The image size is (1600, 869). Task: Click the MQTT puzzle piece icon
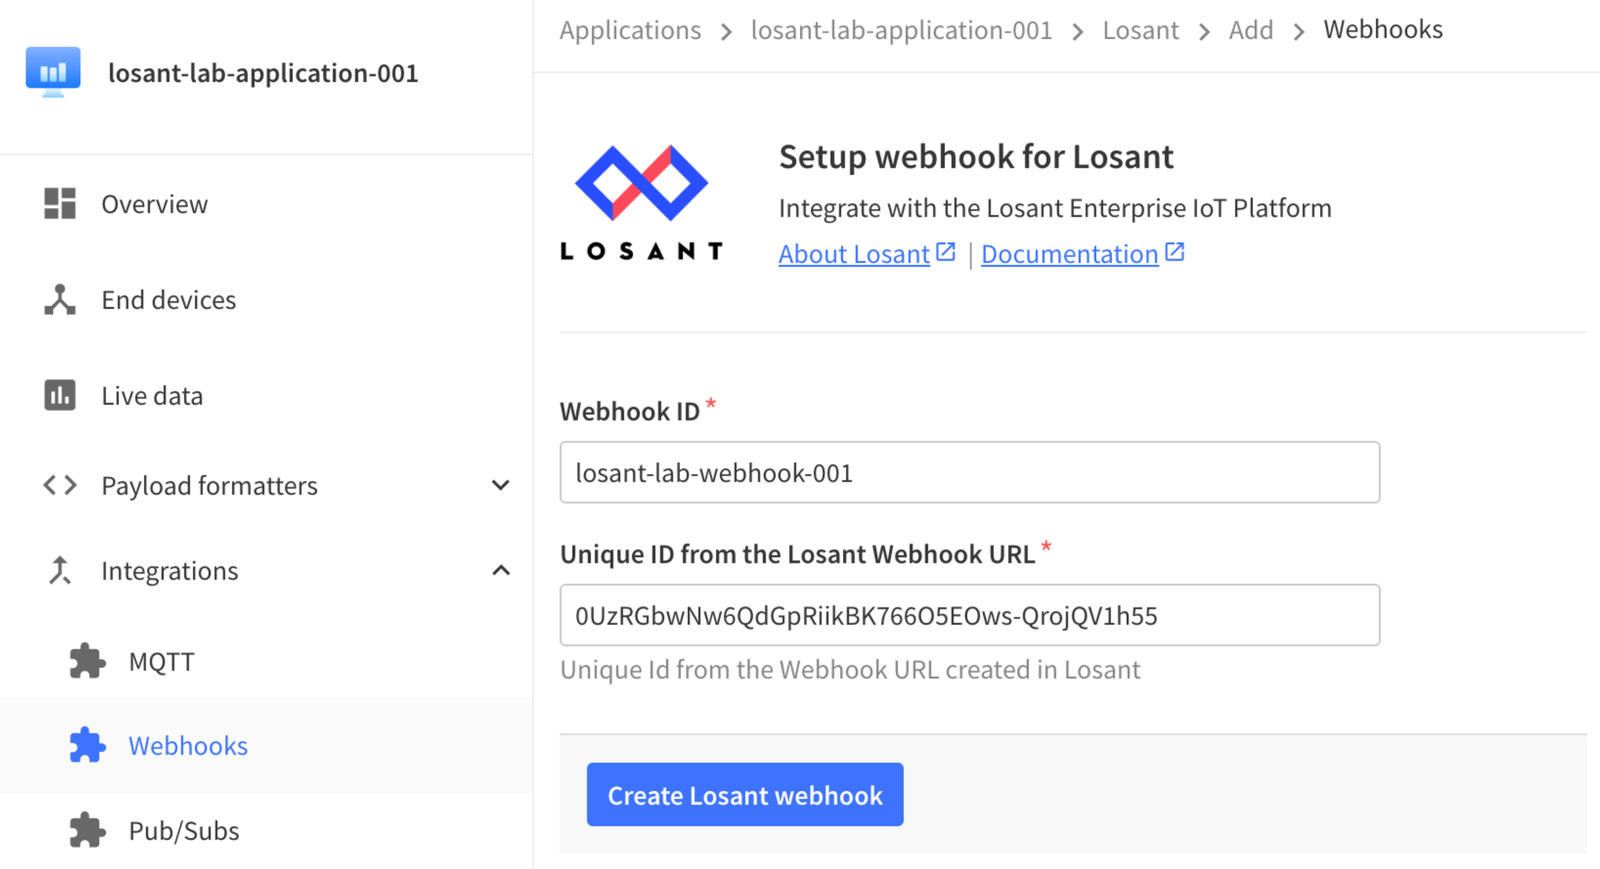pos(87,661)
